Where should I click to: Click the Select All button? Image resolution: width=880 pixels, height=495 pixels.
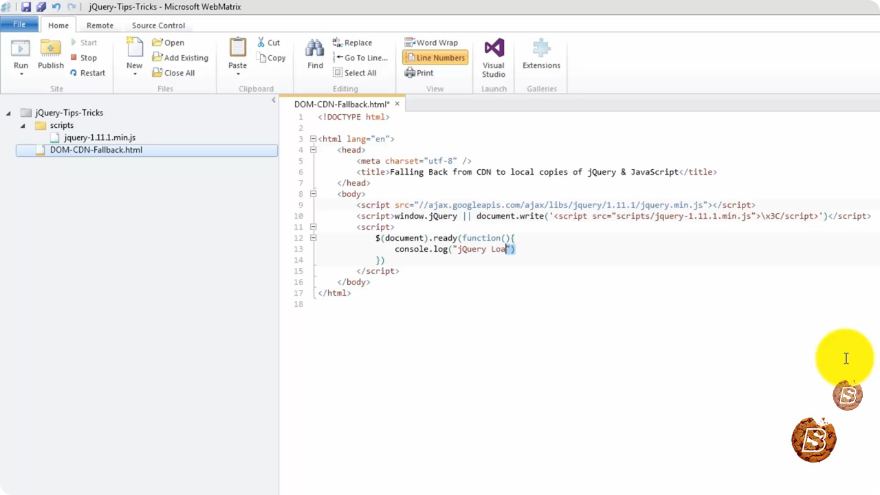coord(354,72)
